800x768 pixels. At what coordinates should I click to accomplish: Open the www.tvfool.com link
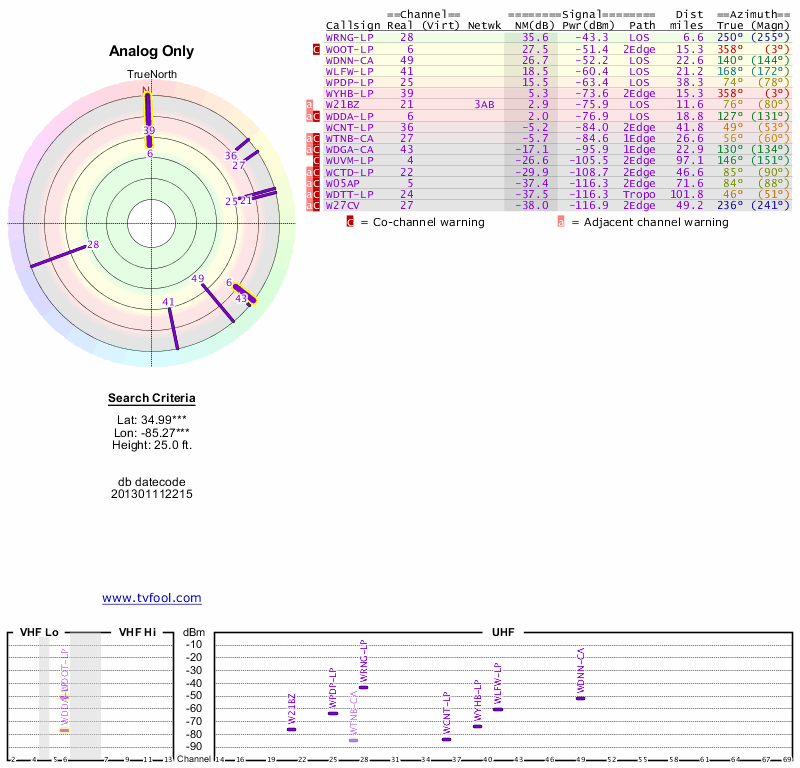(x=152, y=598)
